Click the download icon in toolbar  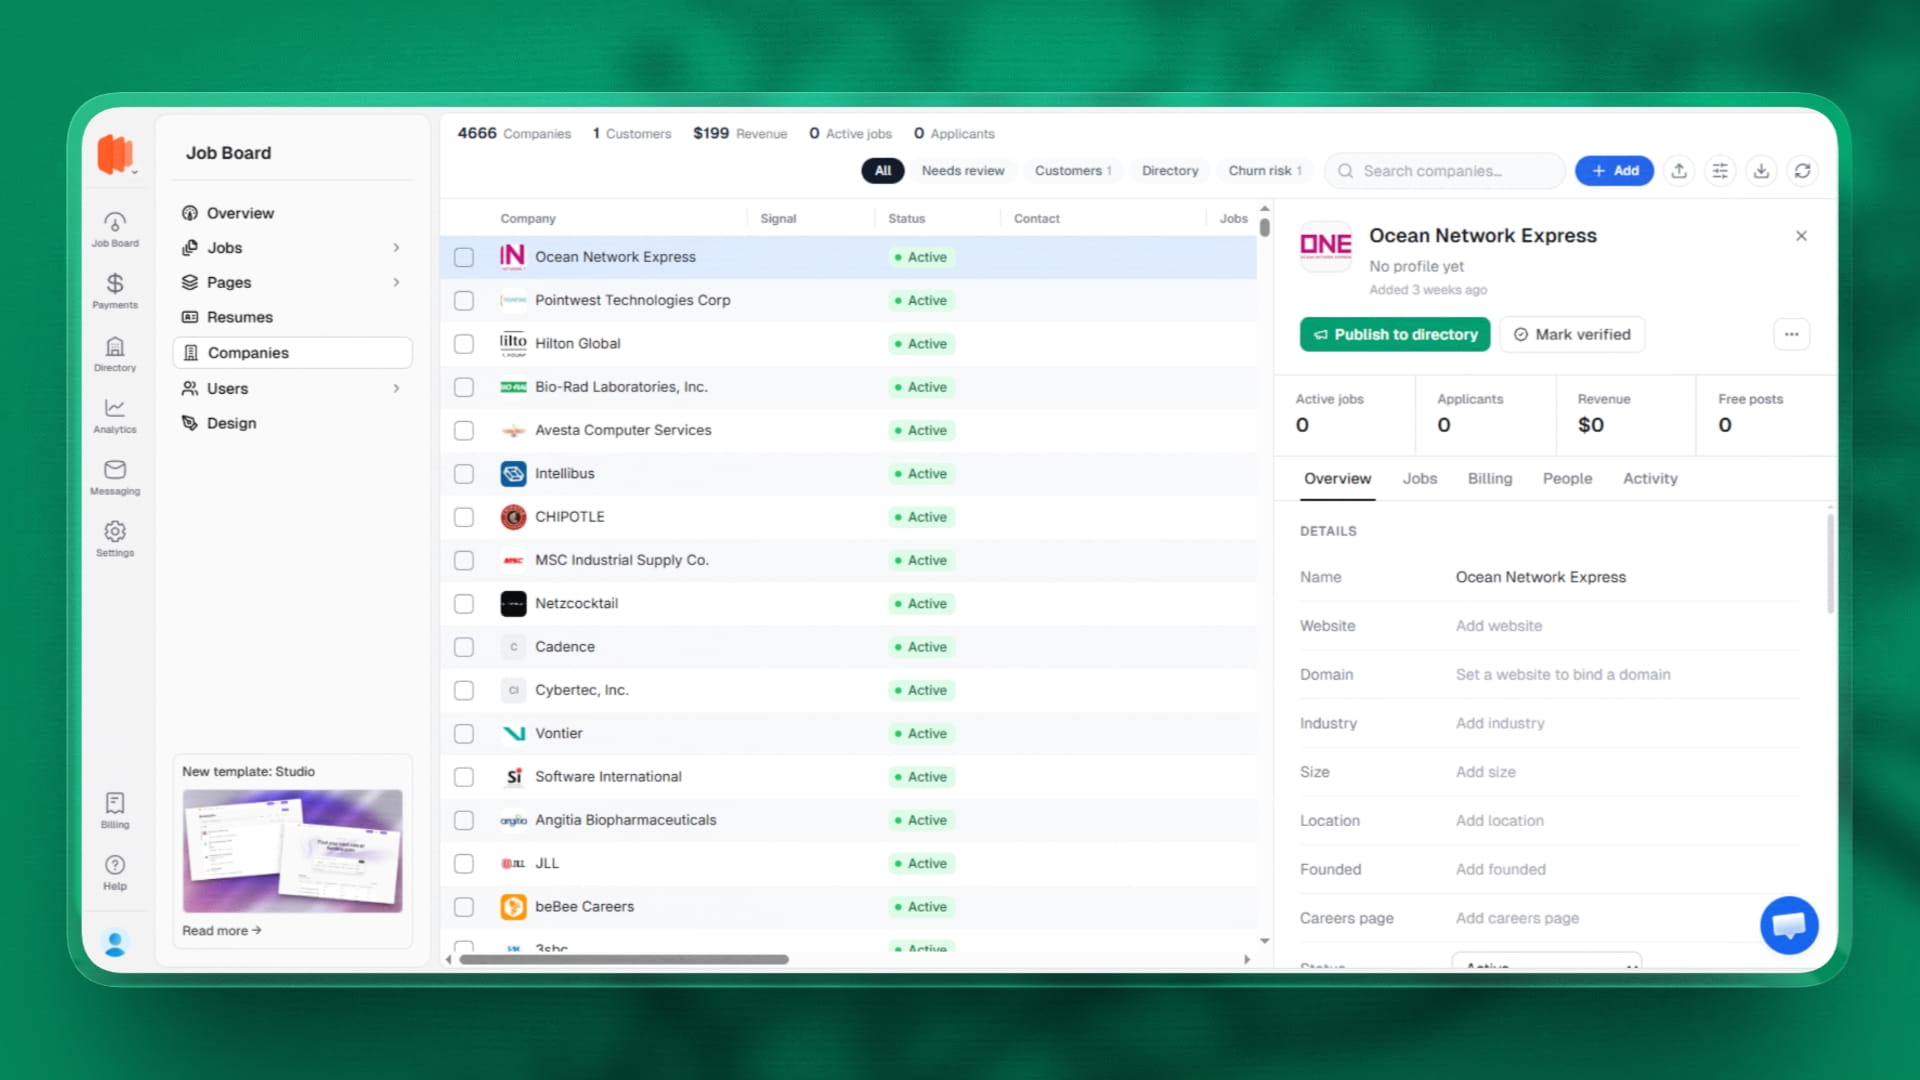tap(1761, 171)
